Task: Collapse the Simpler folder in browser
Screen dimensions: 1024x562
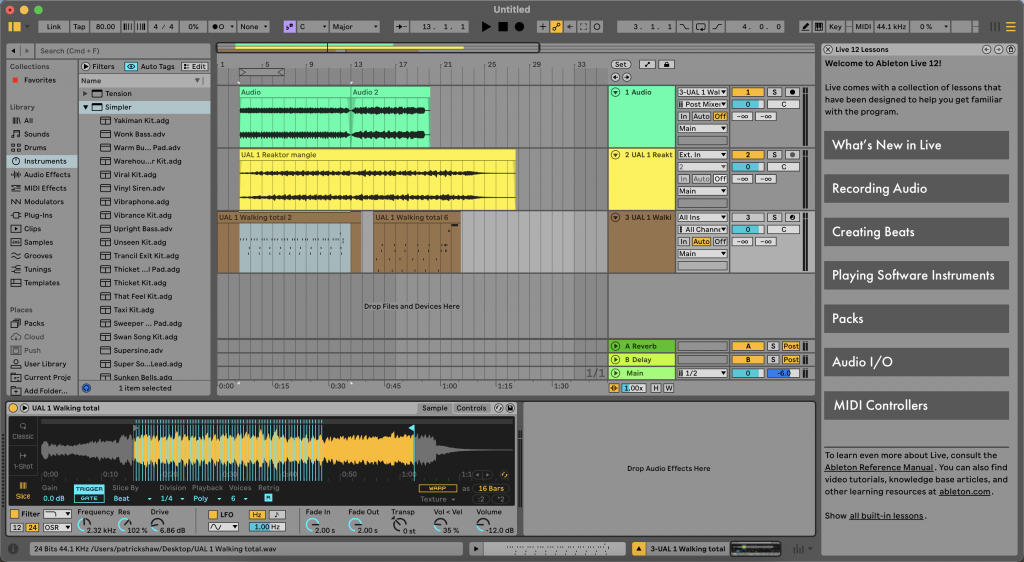Action: pyautogui.click(x=85, y=107)
